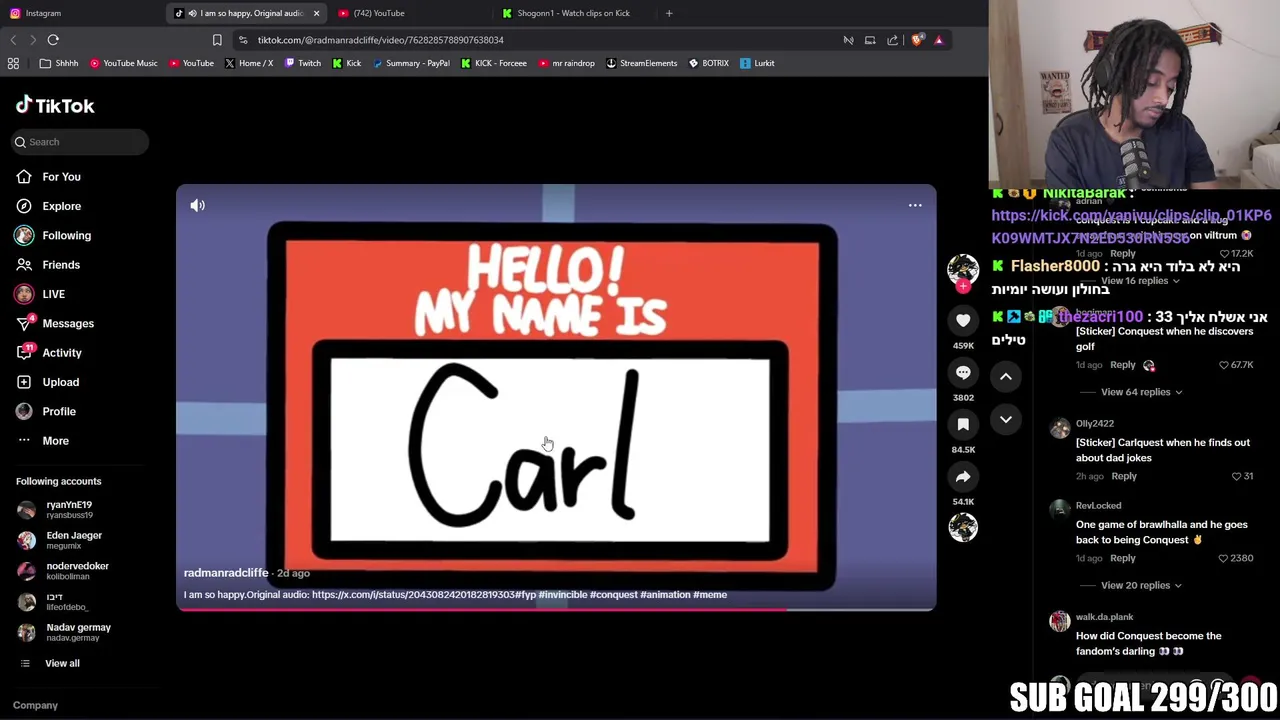Reload the page

pyautogui.click(x=53, y=40)
